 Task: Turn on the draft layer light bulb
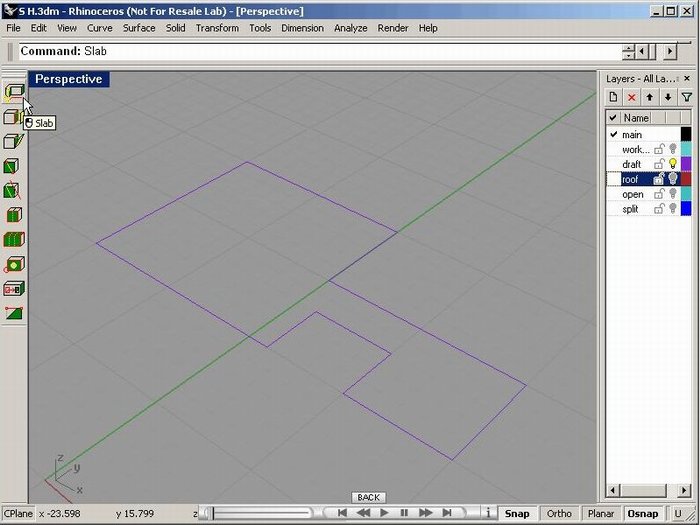click(x=673, y=164)
